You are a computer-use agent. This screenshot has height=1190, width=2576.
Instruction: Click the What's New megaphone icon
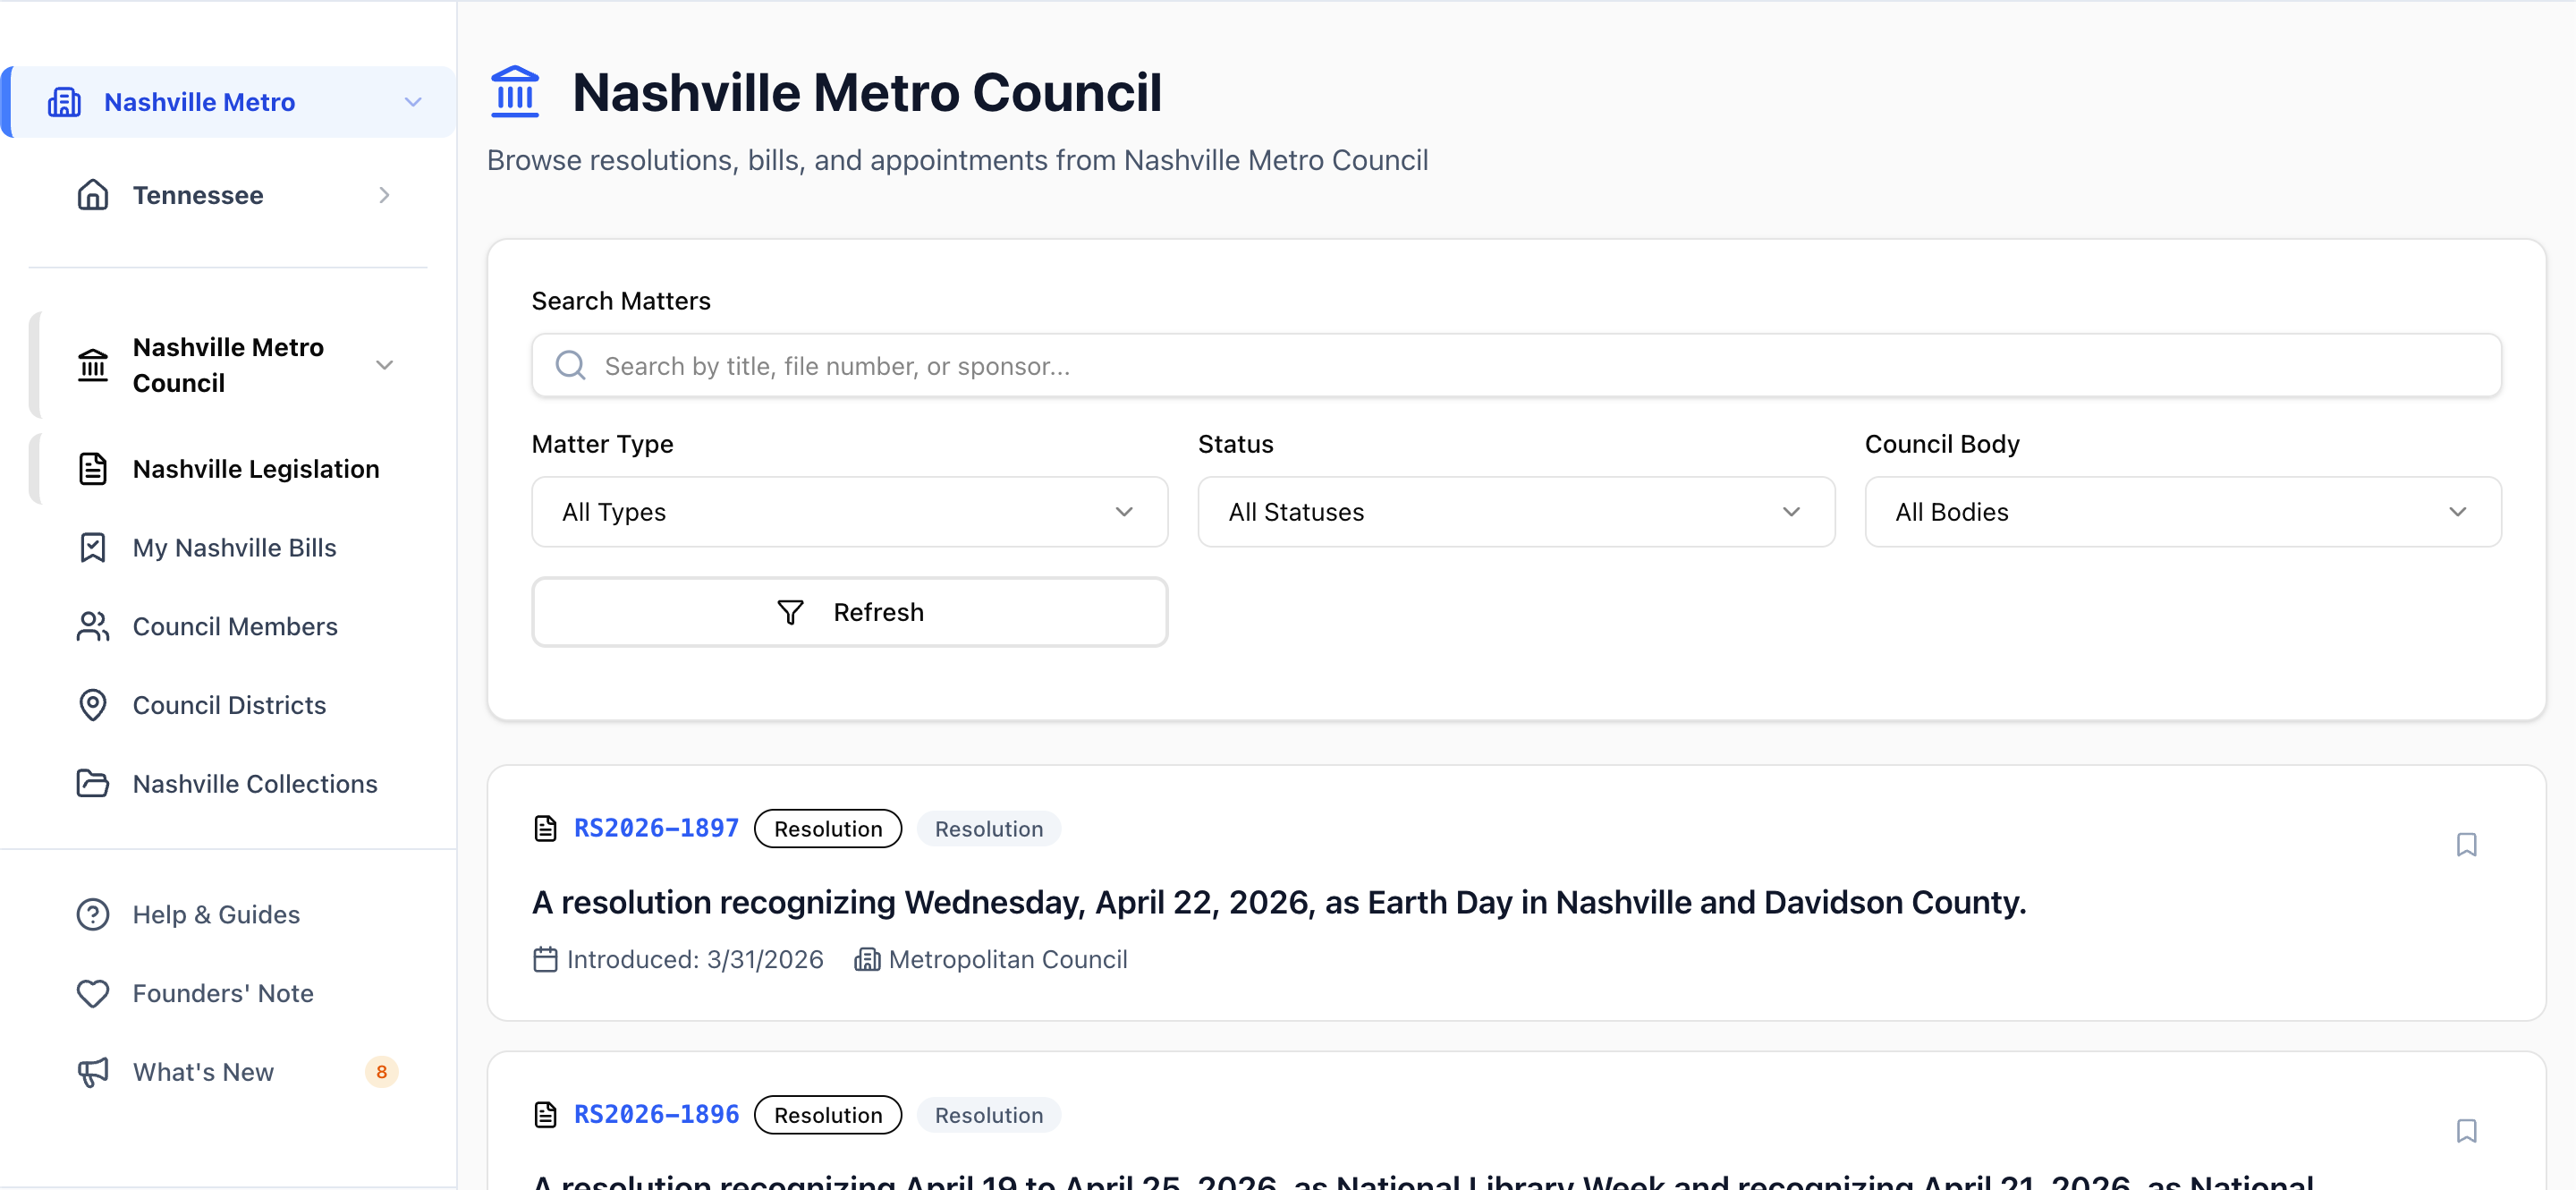92,1071
